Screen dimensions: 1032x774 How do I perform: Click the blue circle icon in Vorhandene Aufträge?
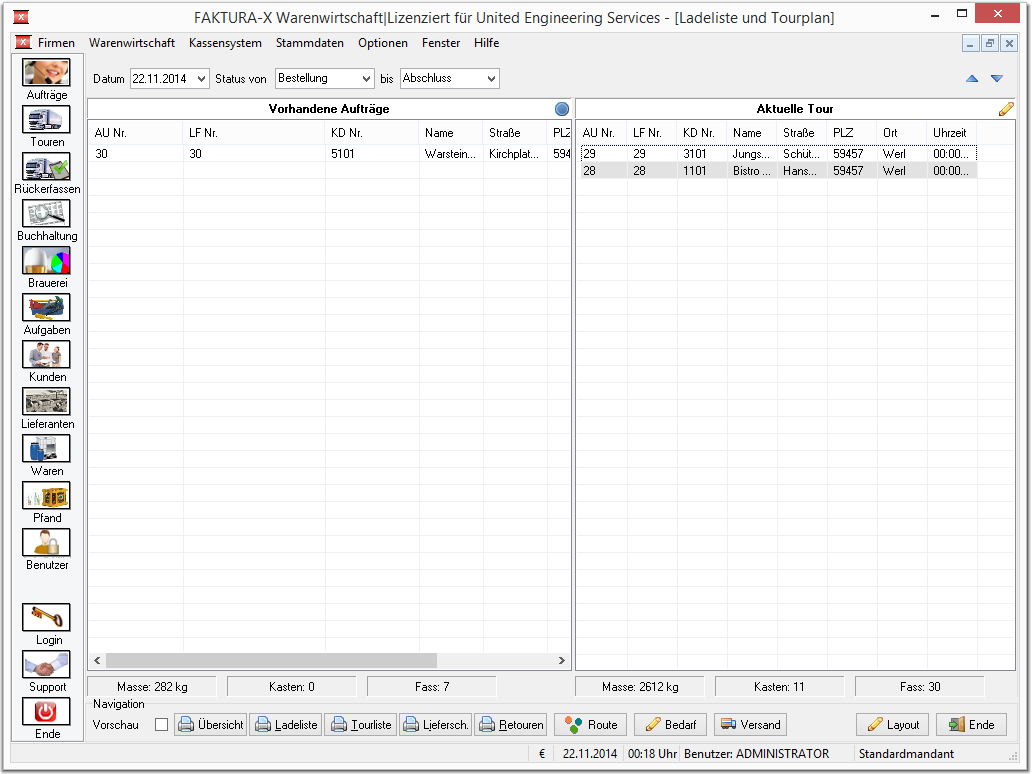561,109
